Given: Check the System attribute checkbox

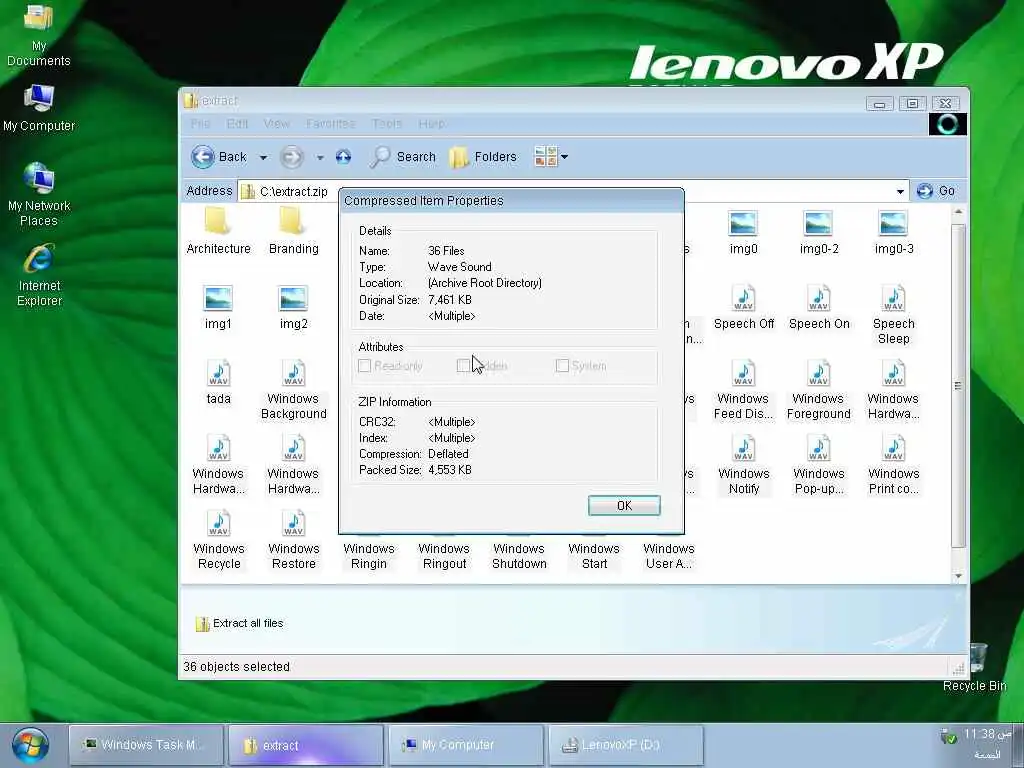Looking at the screenshot, I should [562, 366].
